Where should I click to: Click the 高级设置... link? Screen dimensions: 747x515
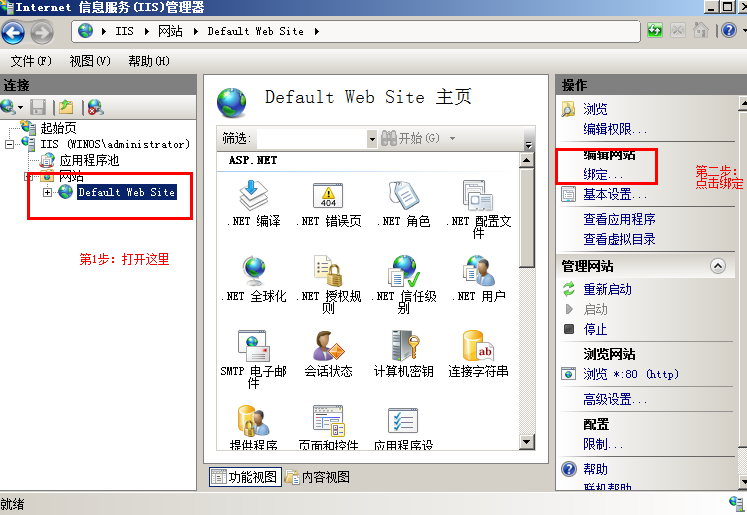point(615,399)
